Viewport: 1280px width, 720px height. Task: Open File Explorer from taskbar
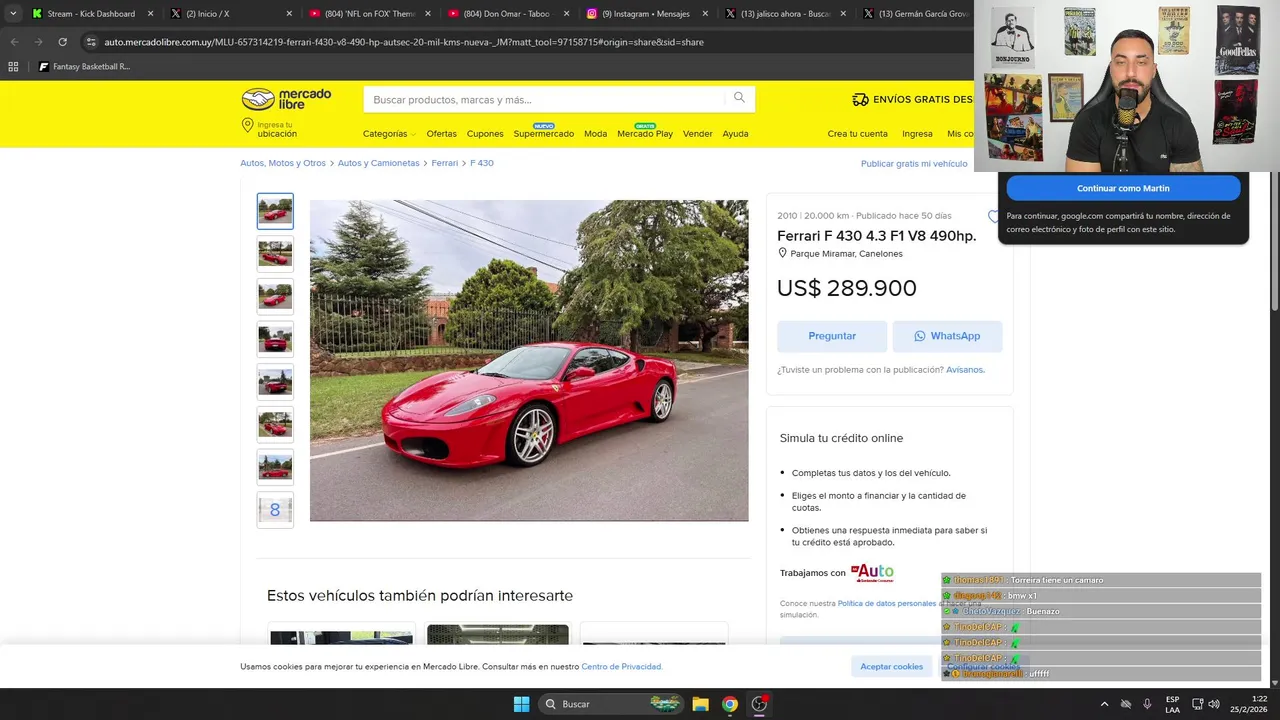(x=700, y=704)
